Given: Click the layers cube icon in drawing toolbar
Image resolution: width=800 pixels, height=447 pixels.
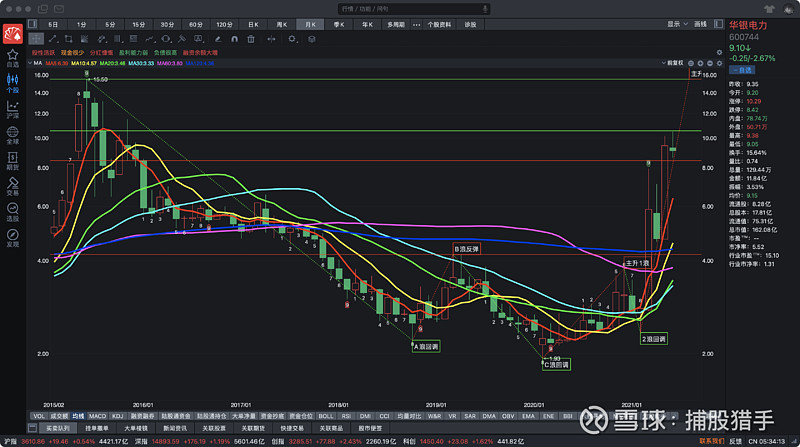Looking at the screenshot, I should click(312, 39).
